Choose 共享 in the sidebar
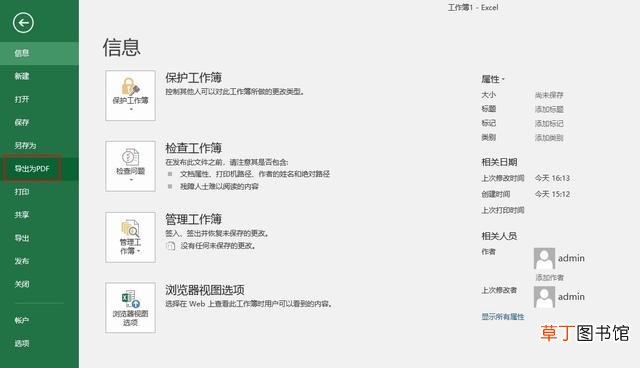The height and width of the screenshot is (368, 640). pos(39,215)
